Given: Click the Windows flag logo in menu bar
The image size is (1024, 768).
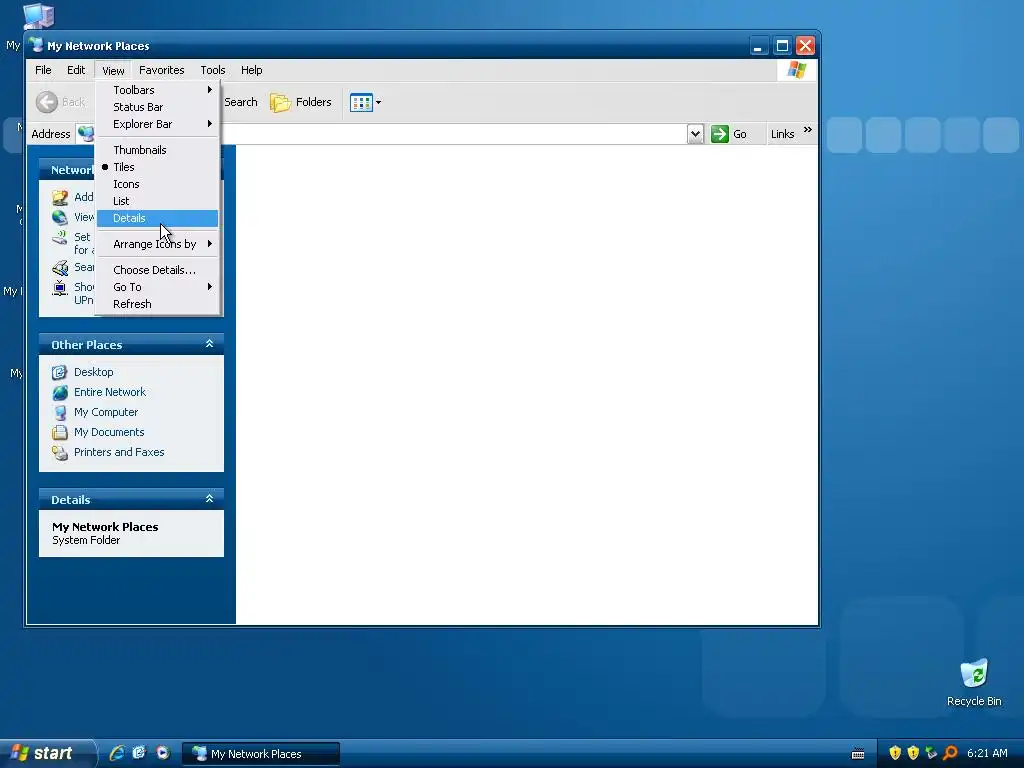Looking at the screenshot, I should pos(796,70).
